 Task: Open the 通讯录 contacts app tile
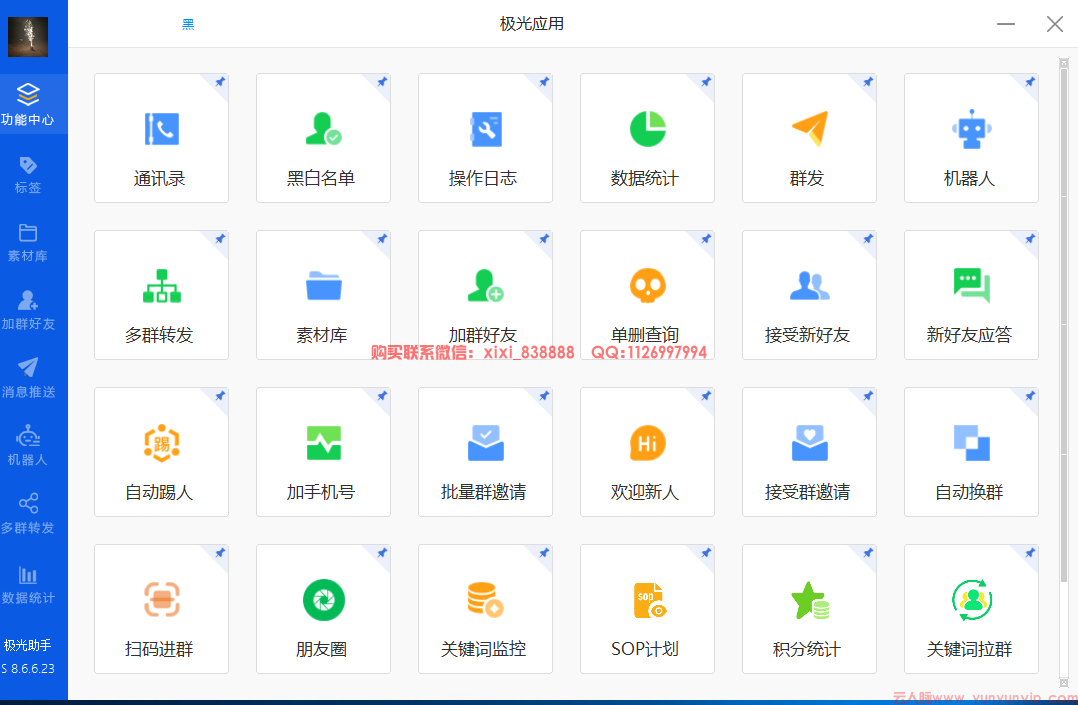coord(161,139)
